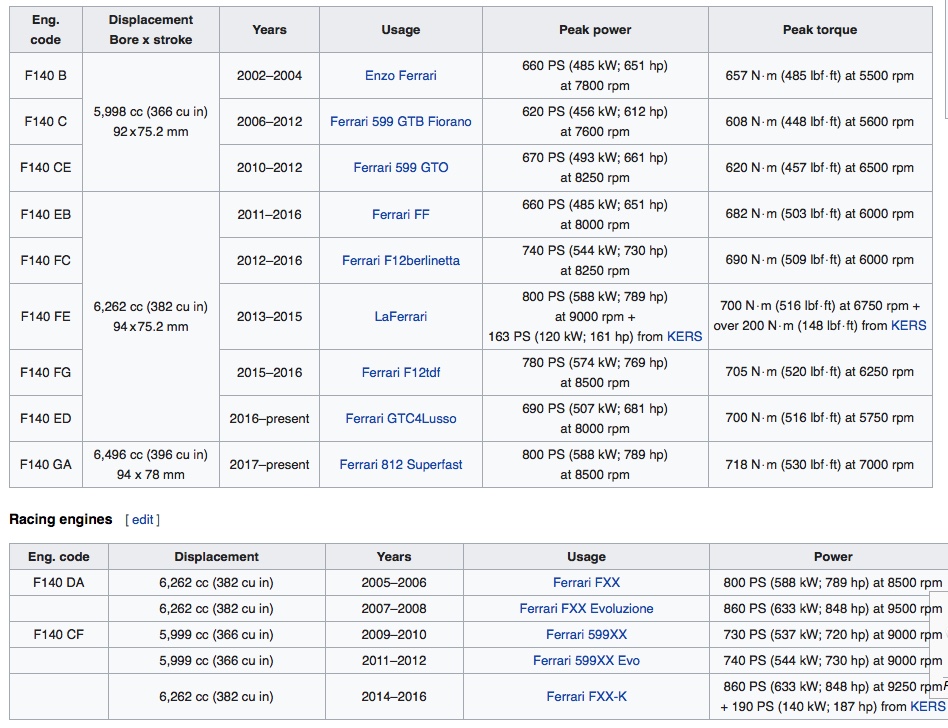Click the 718 N·m at 7000 rpm cell
This screenshot has height=728, width=948.
(x=820, y=464)
